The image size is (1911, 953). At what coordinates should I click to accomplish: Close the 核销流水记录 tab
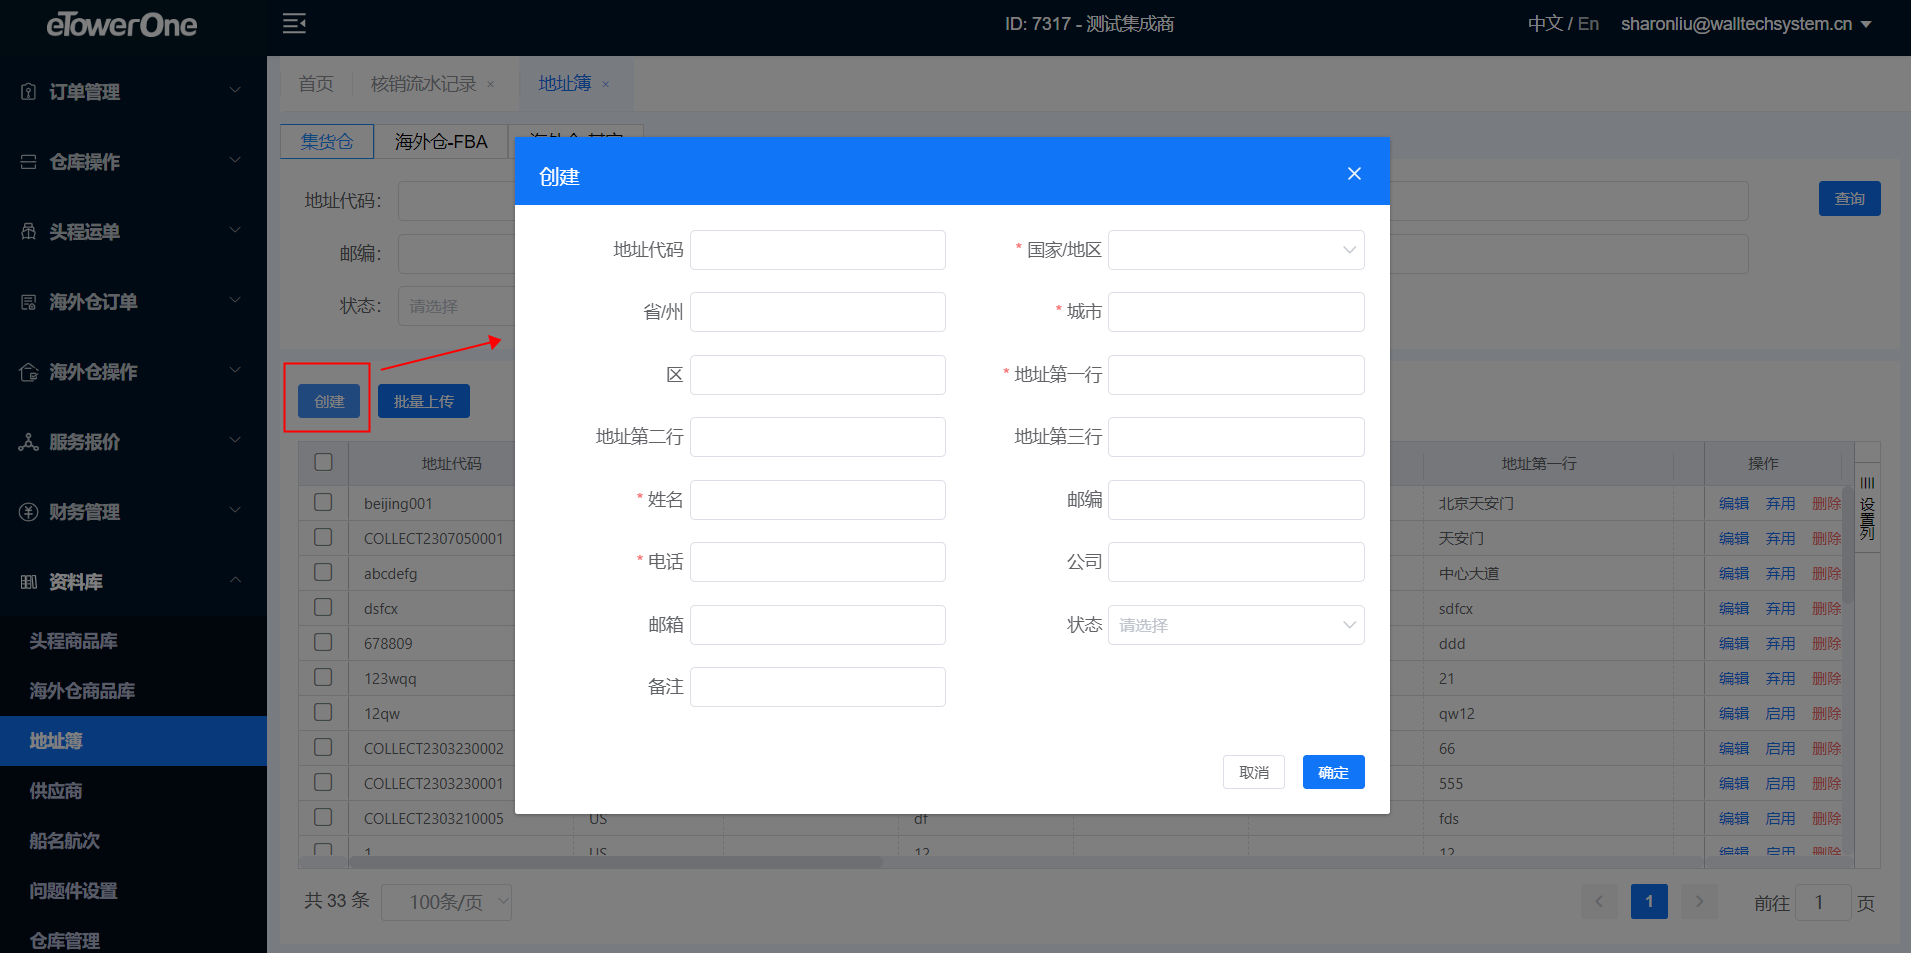(x=490, y=85)
